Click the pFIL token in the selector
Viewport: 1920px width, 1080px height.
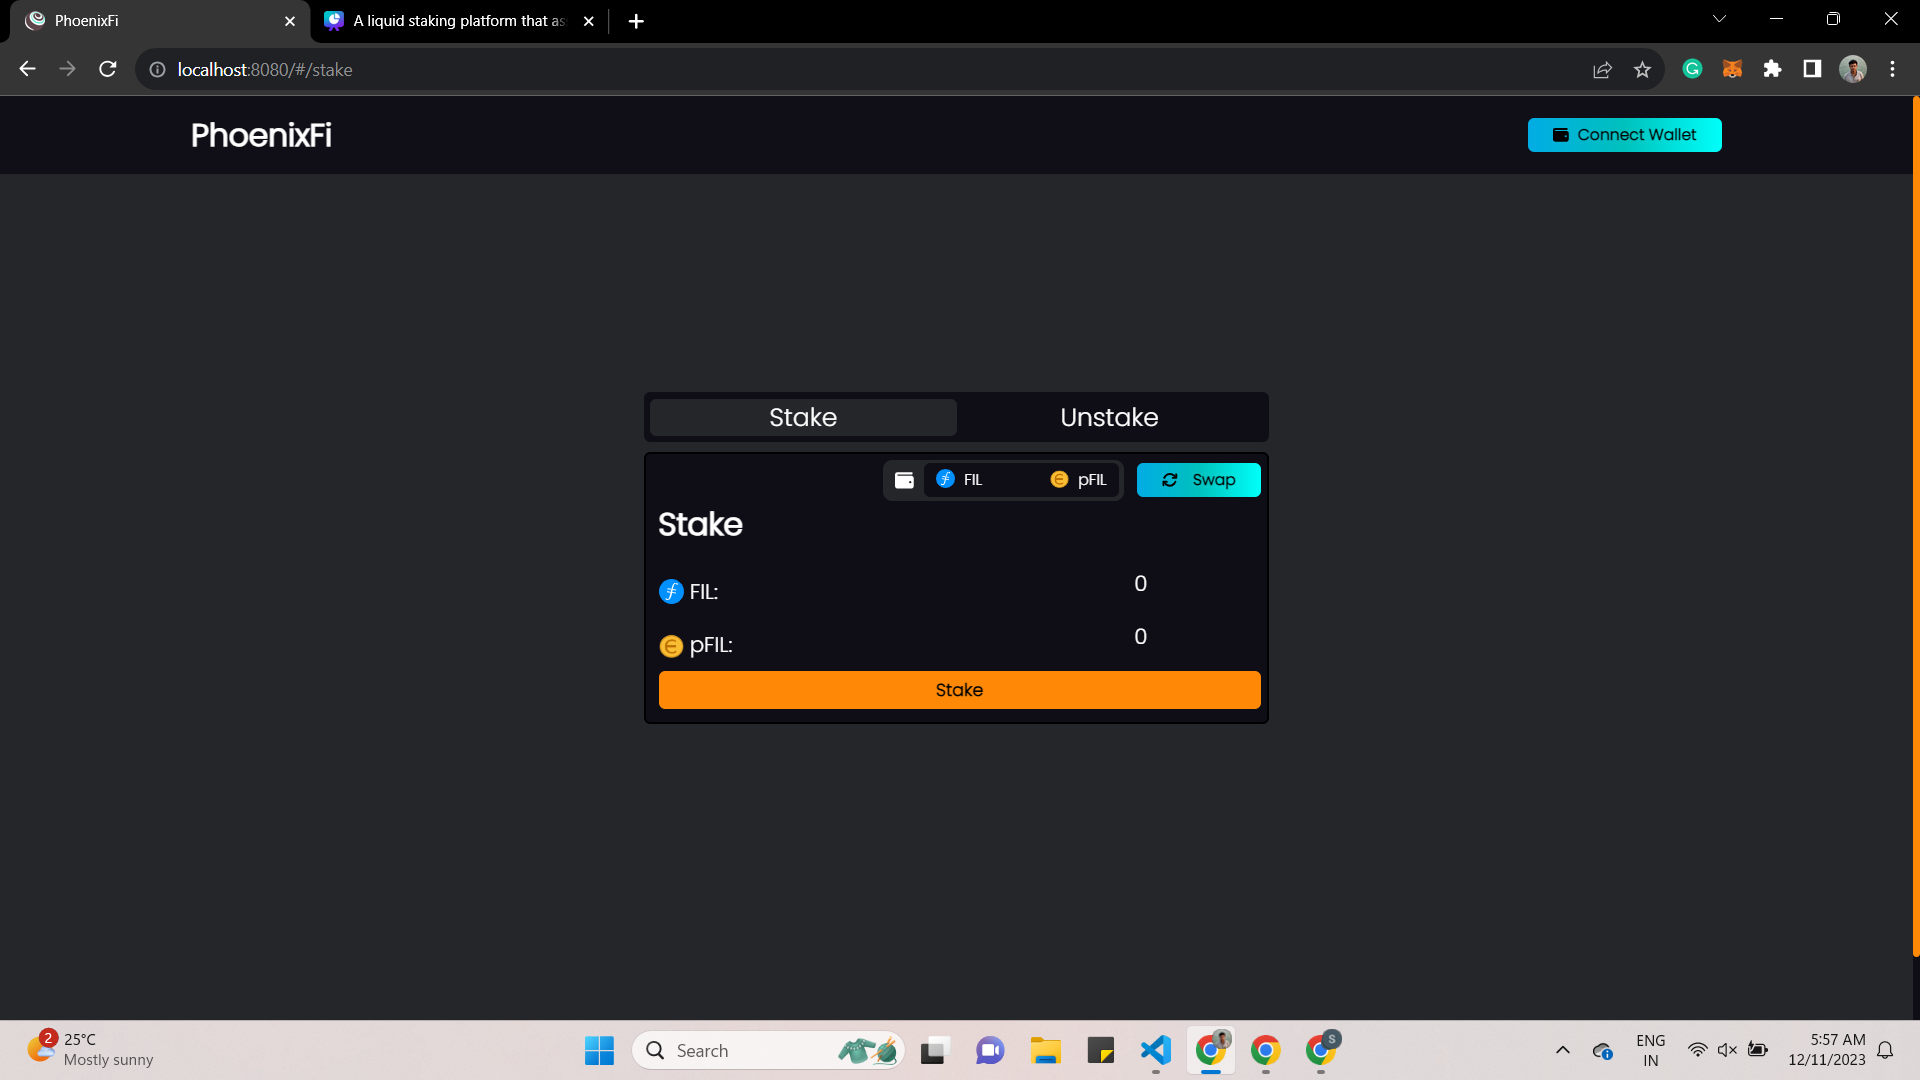coord(1079,480)
